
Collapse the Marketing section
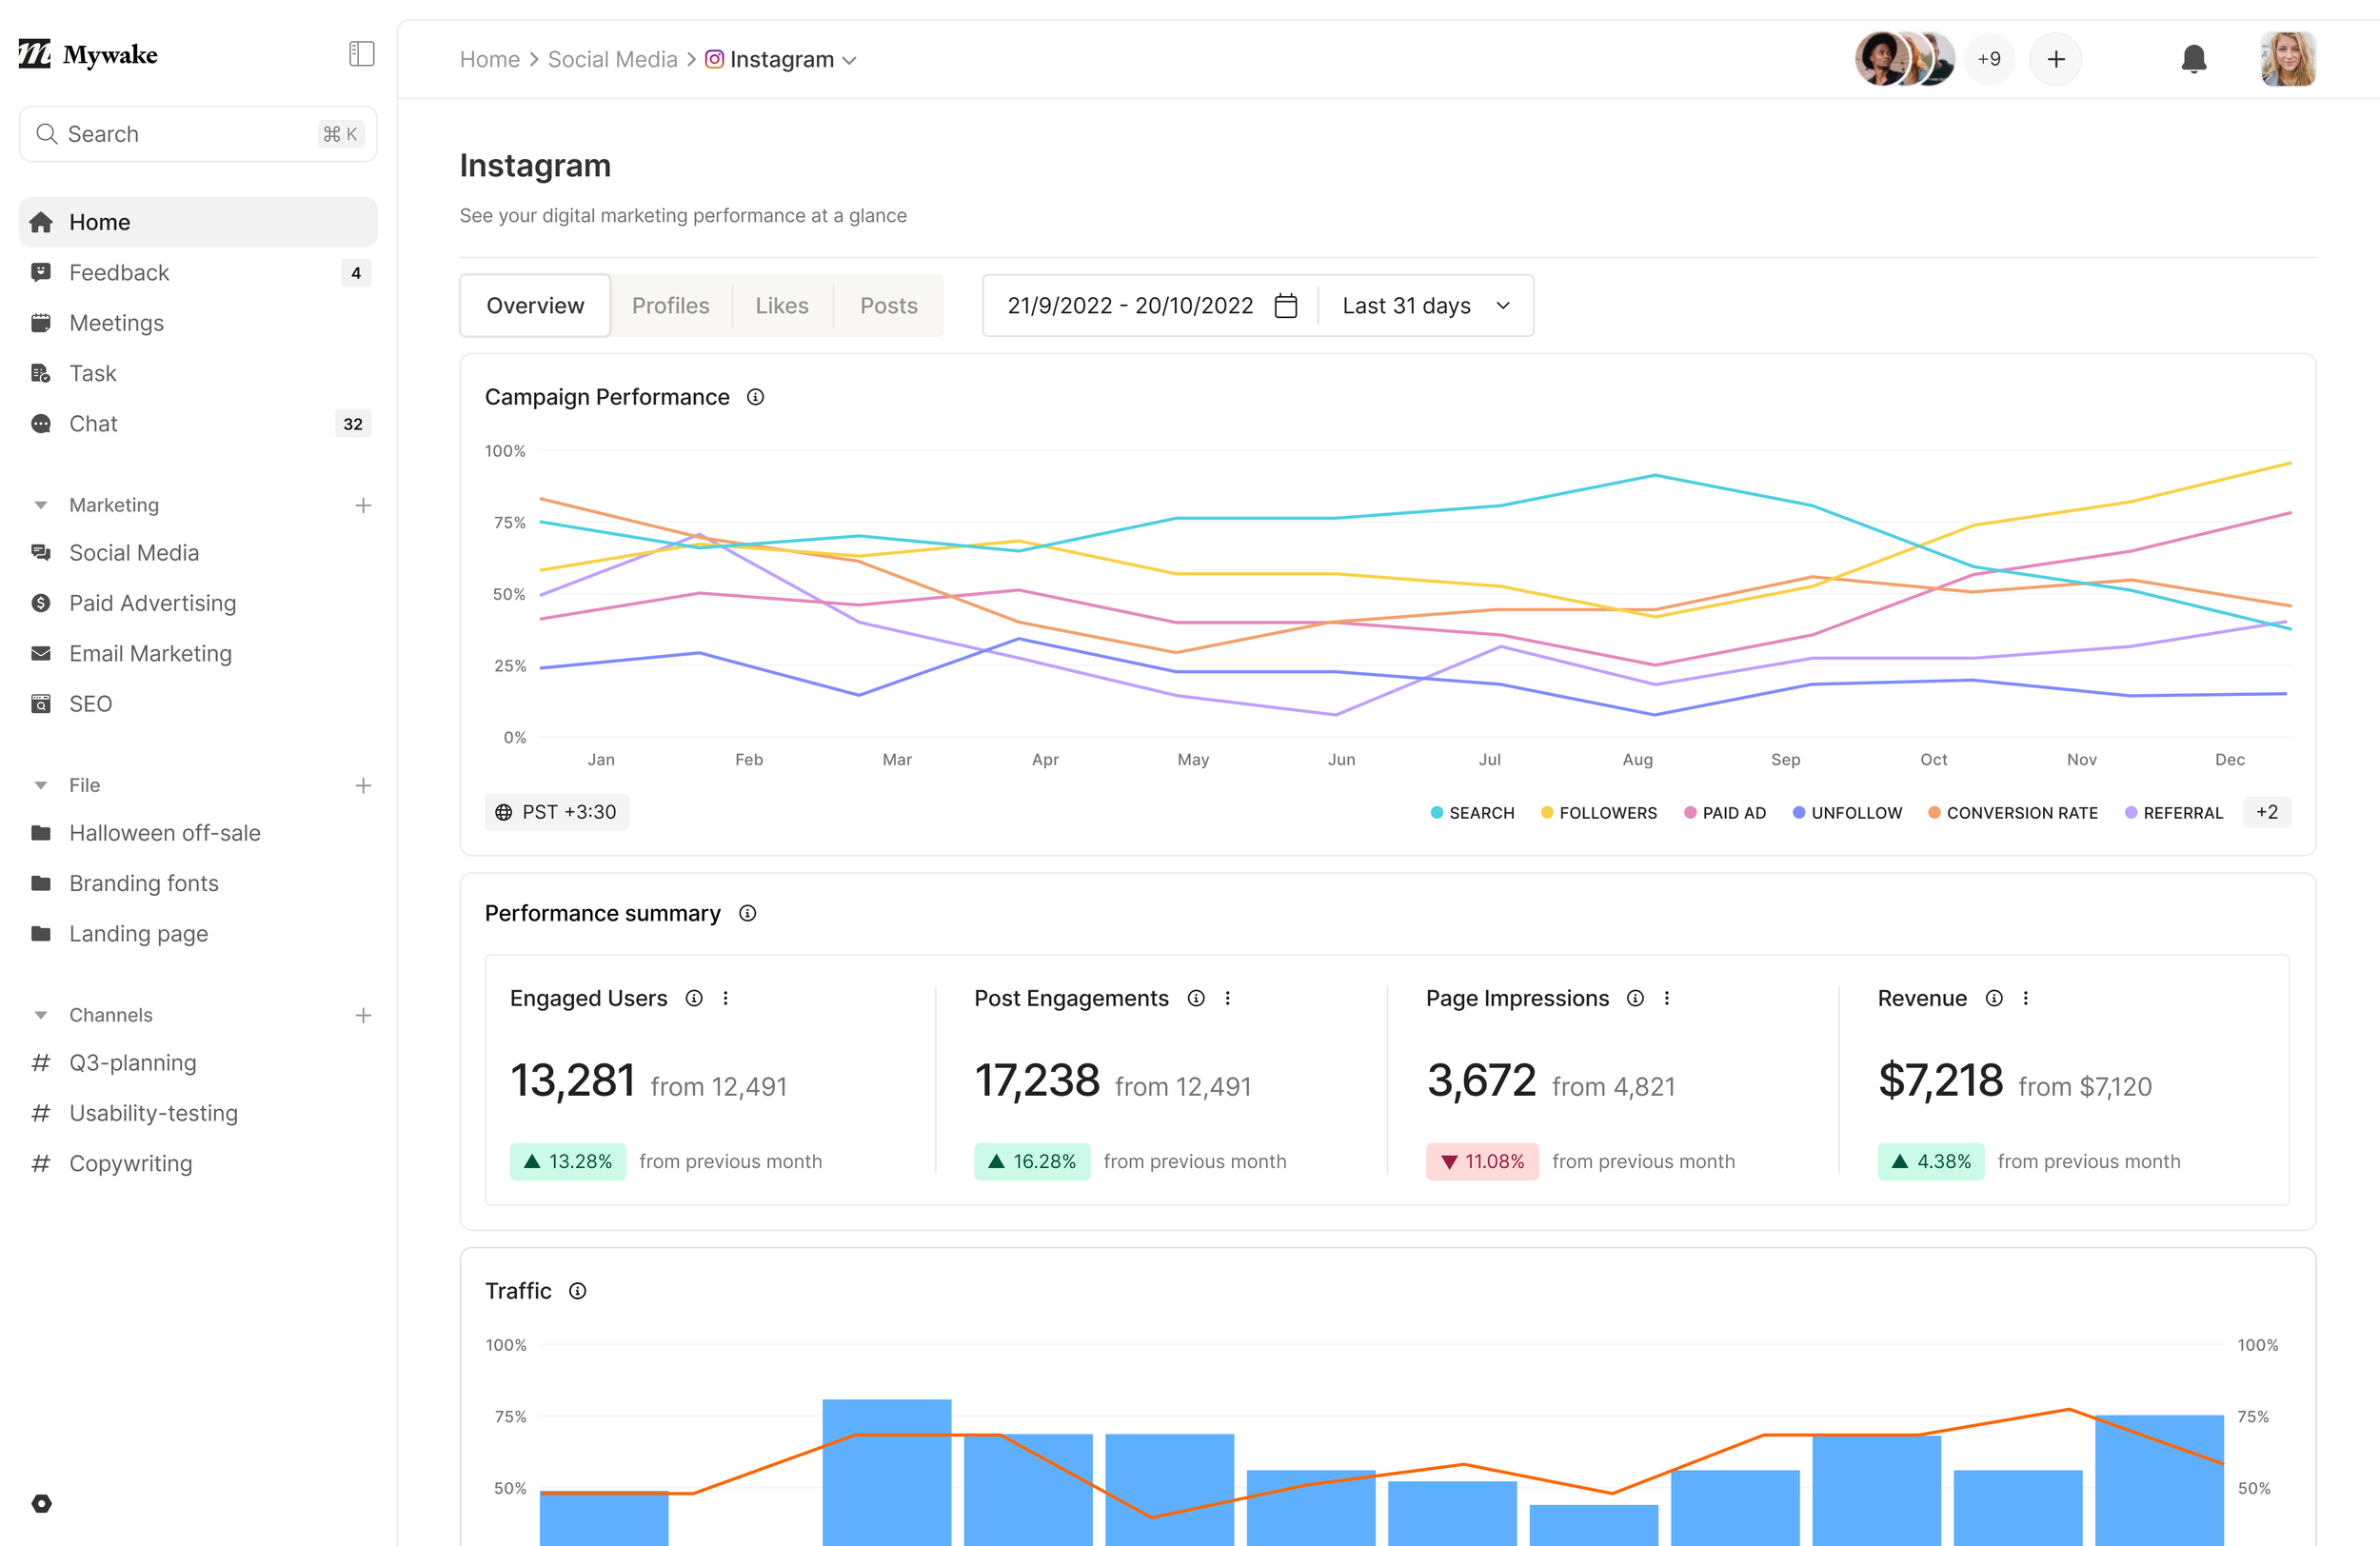(41, 505)
